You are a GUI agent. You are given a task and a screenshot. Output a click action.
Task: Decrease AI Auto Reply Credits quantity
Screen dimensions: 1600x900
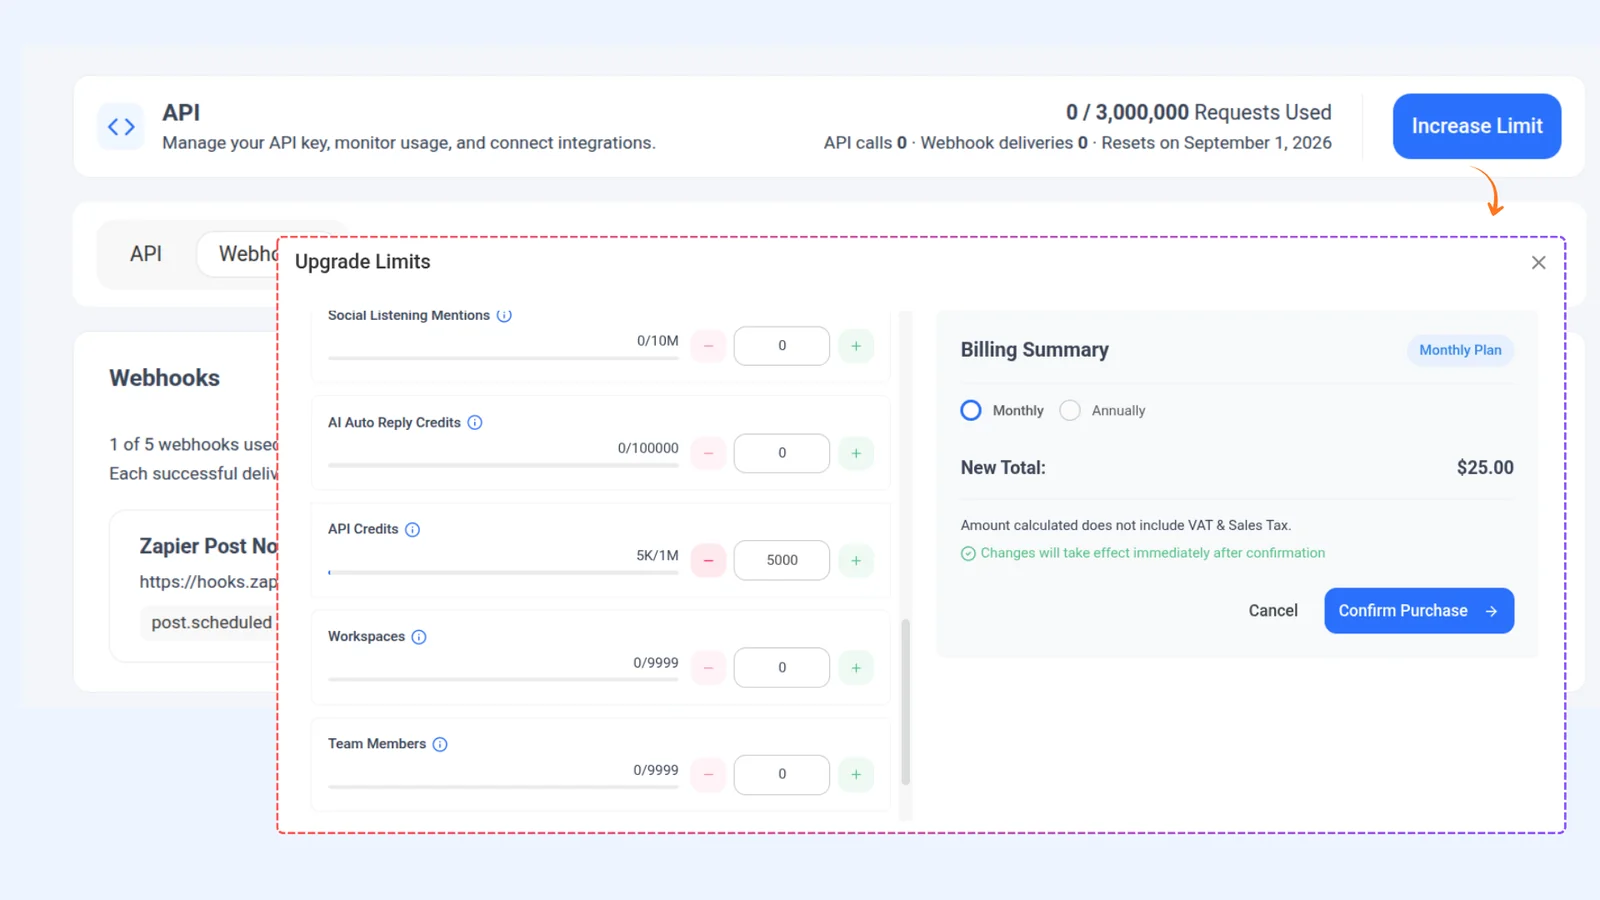tap(708, 453)
